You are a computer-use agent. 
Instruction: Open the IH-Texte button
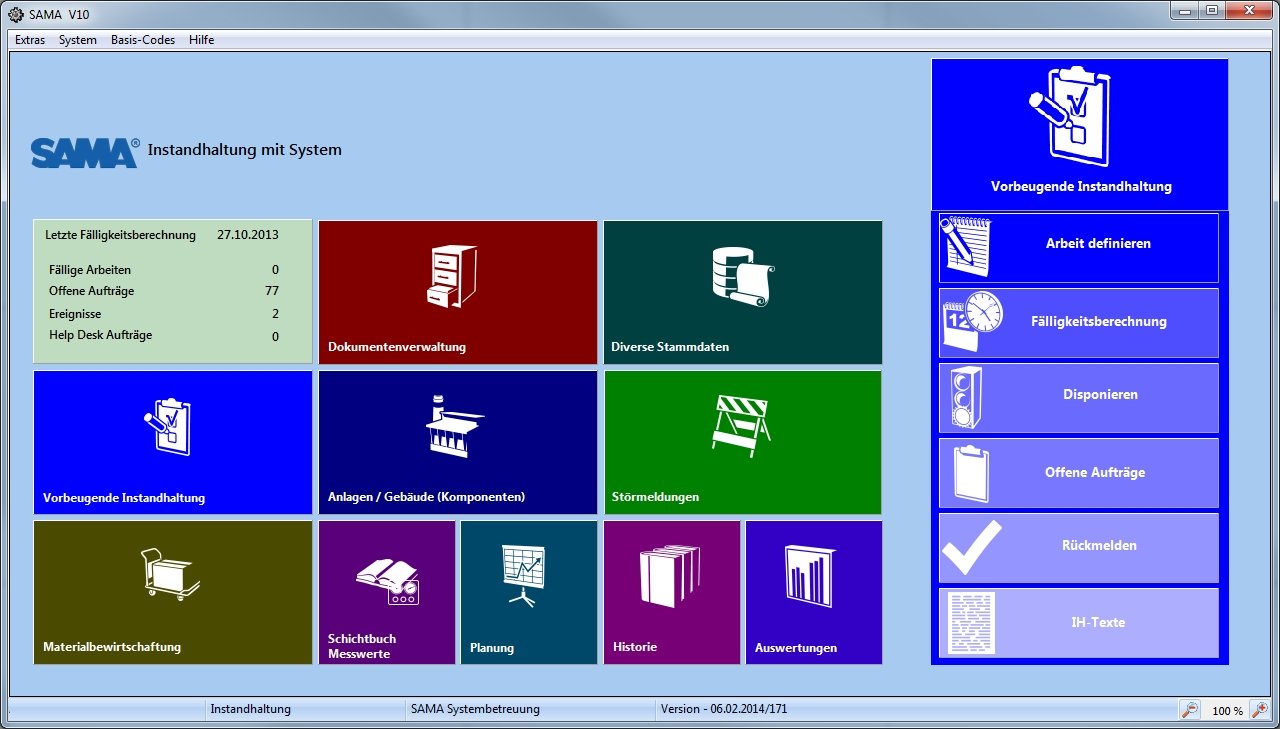(1079, 623)
